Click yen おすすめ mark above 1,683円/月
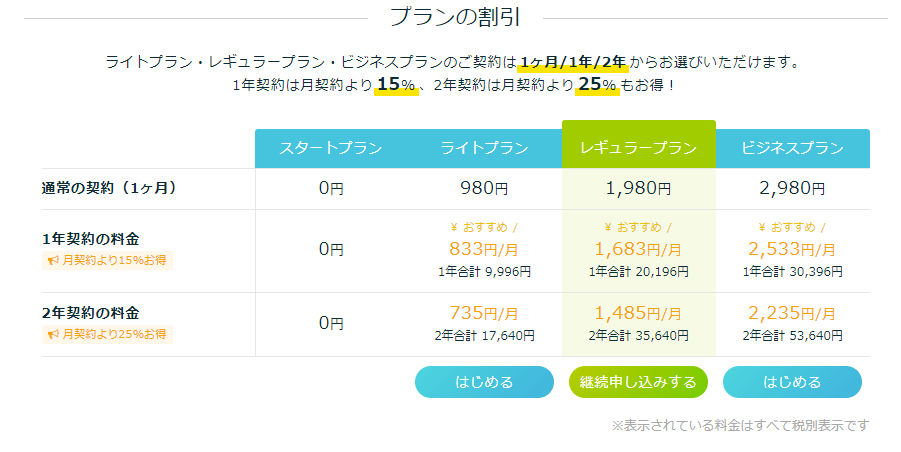This screenshot has height=452, width=901. coord(638,227)
